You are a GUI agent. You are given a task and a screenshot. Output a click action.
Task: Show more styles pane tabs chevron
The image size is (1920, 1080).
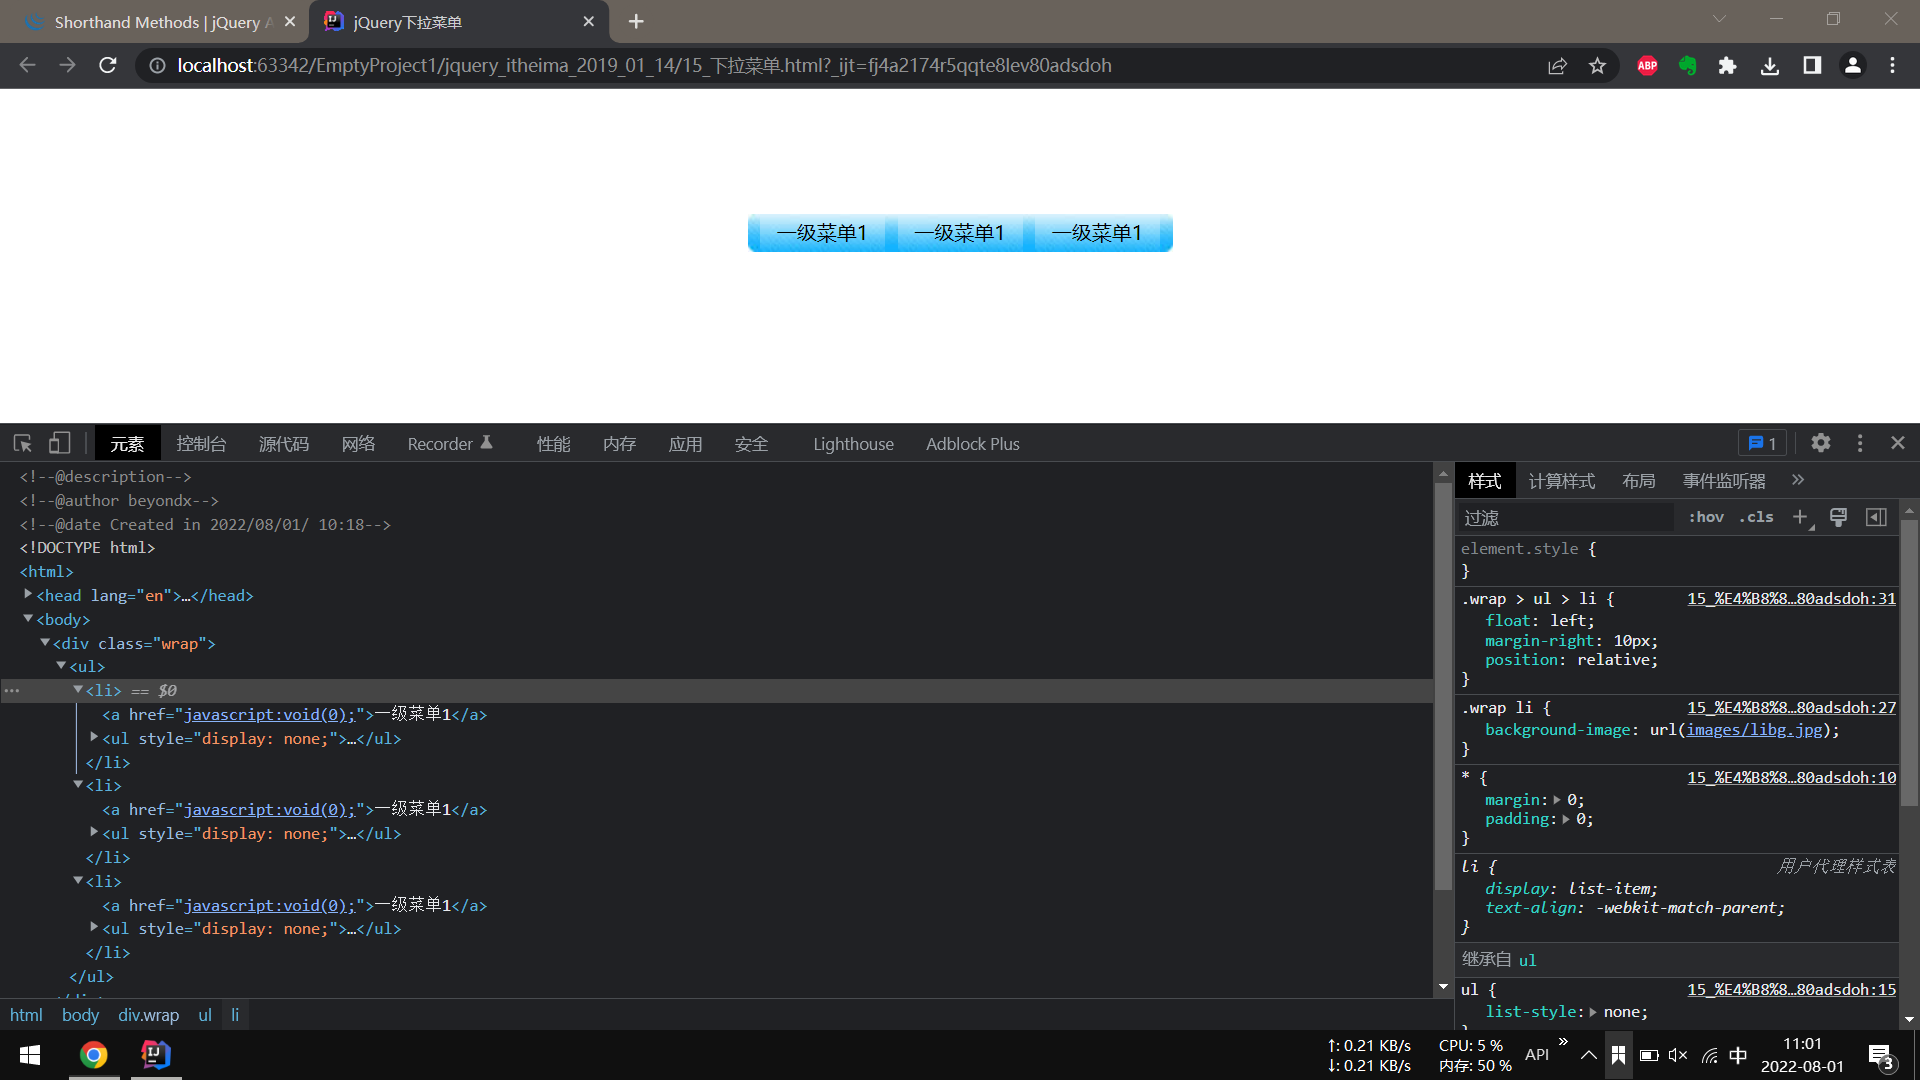pos(1798,480)
